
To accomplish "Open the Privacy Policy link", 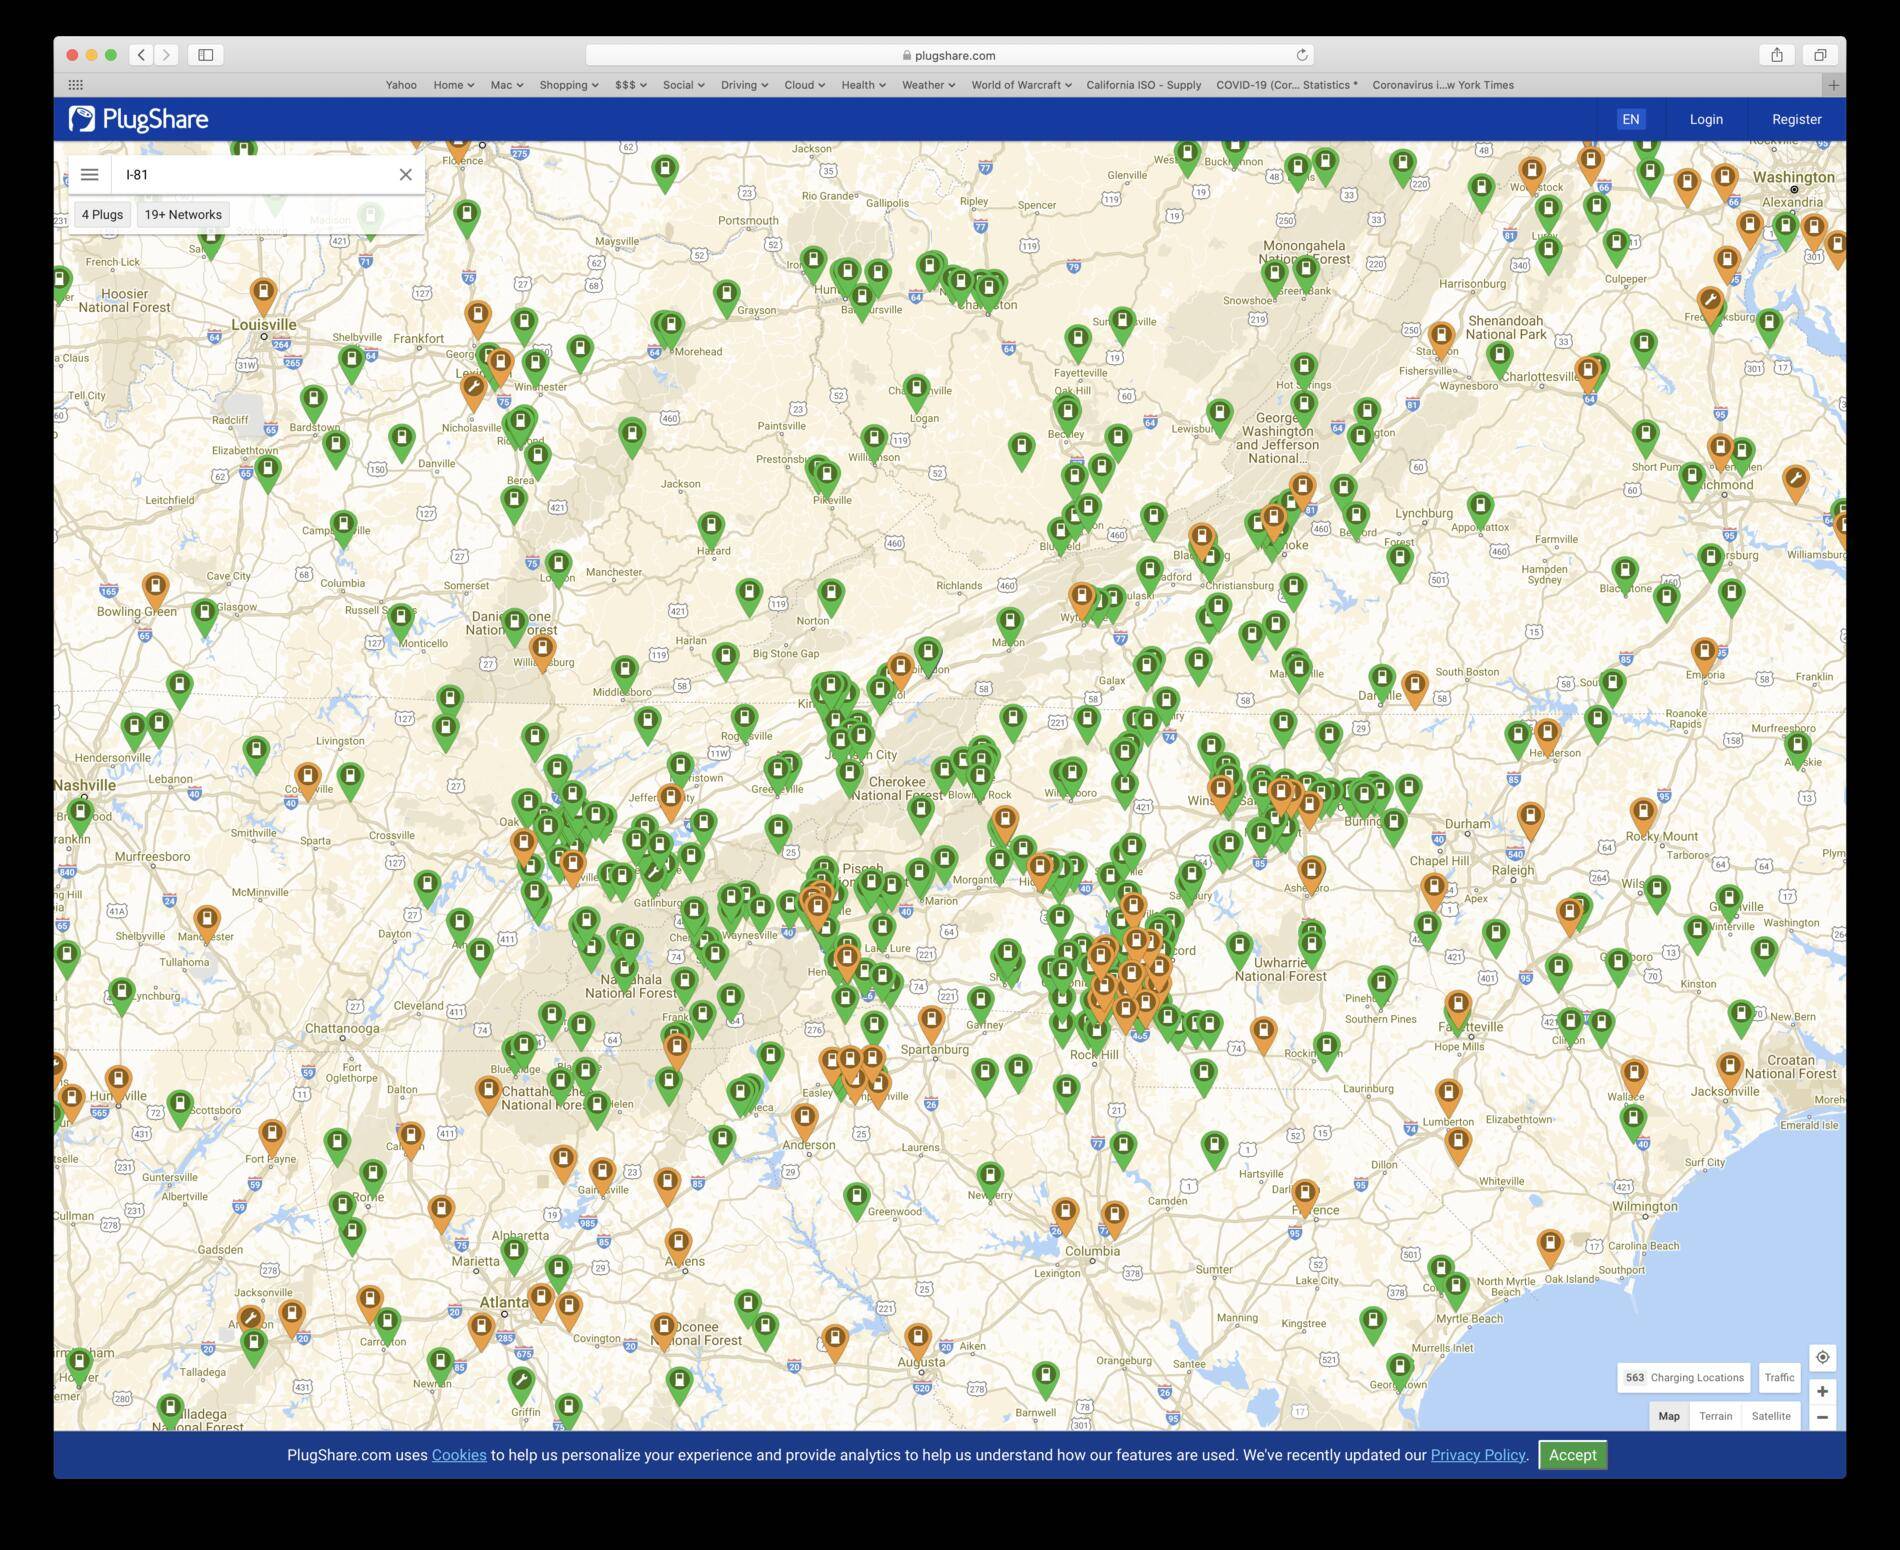I will click(x=1477, y=1455).
